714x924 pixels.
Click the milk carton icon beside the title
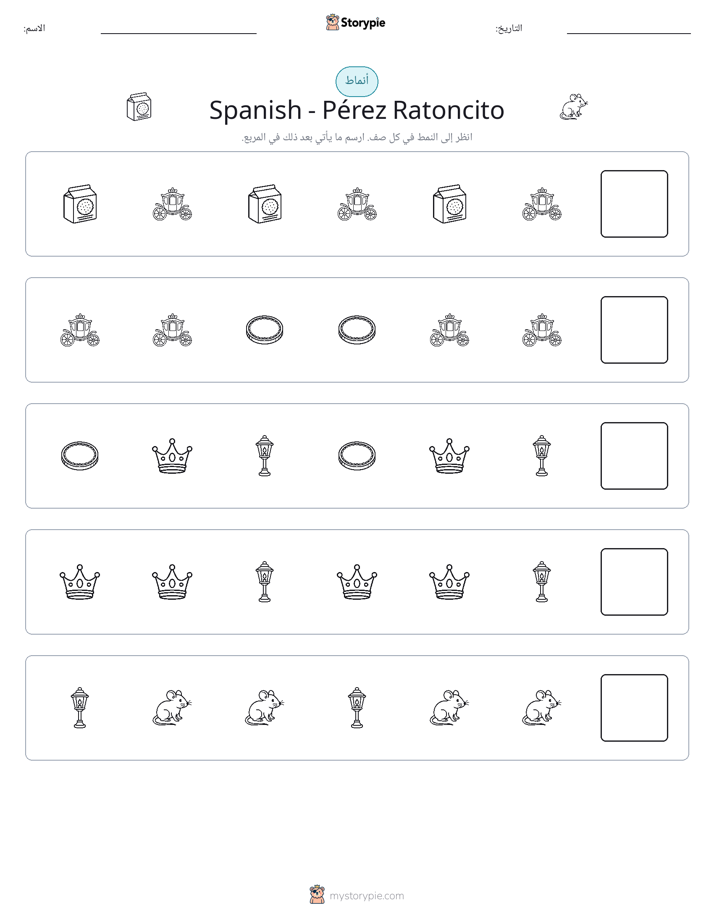[139, 107]
